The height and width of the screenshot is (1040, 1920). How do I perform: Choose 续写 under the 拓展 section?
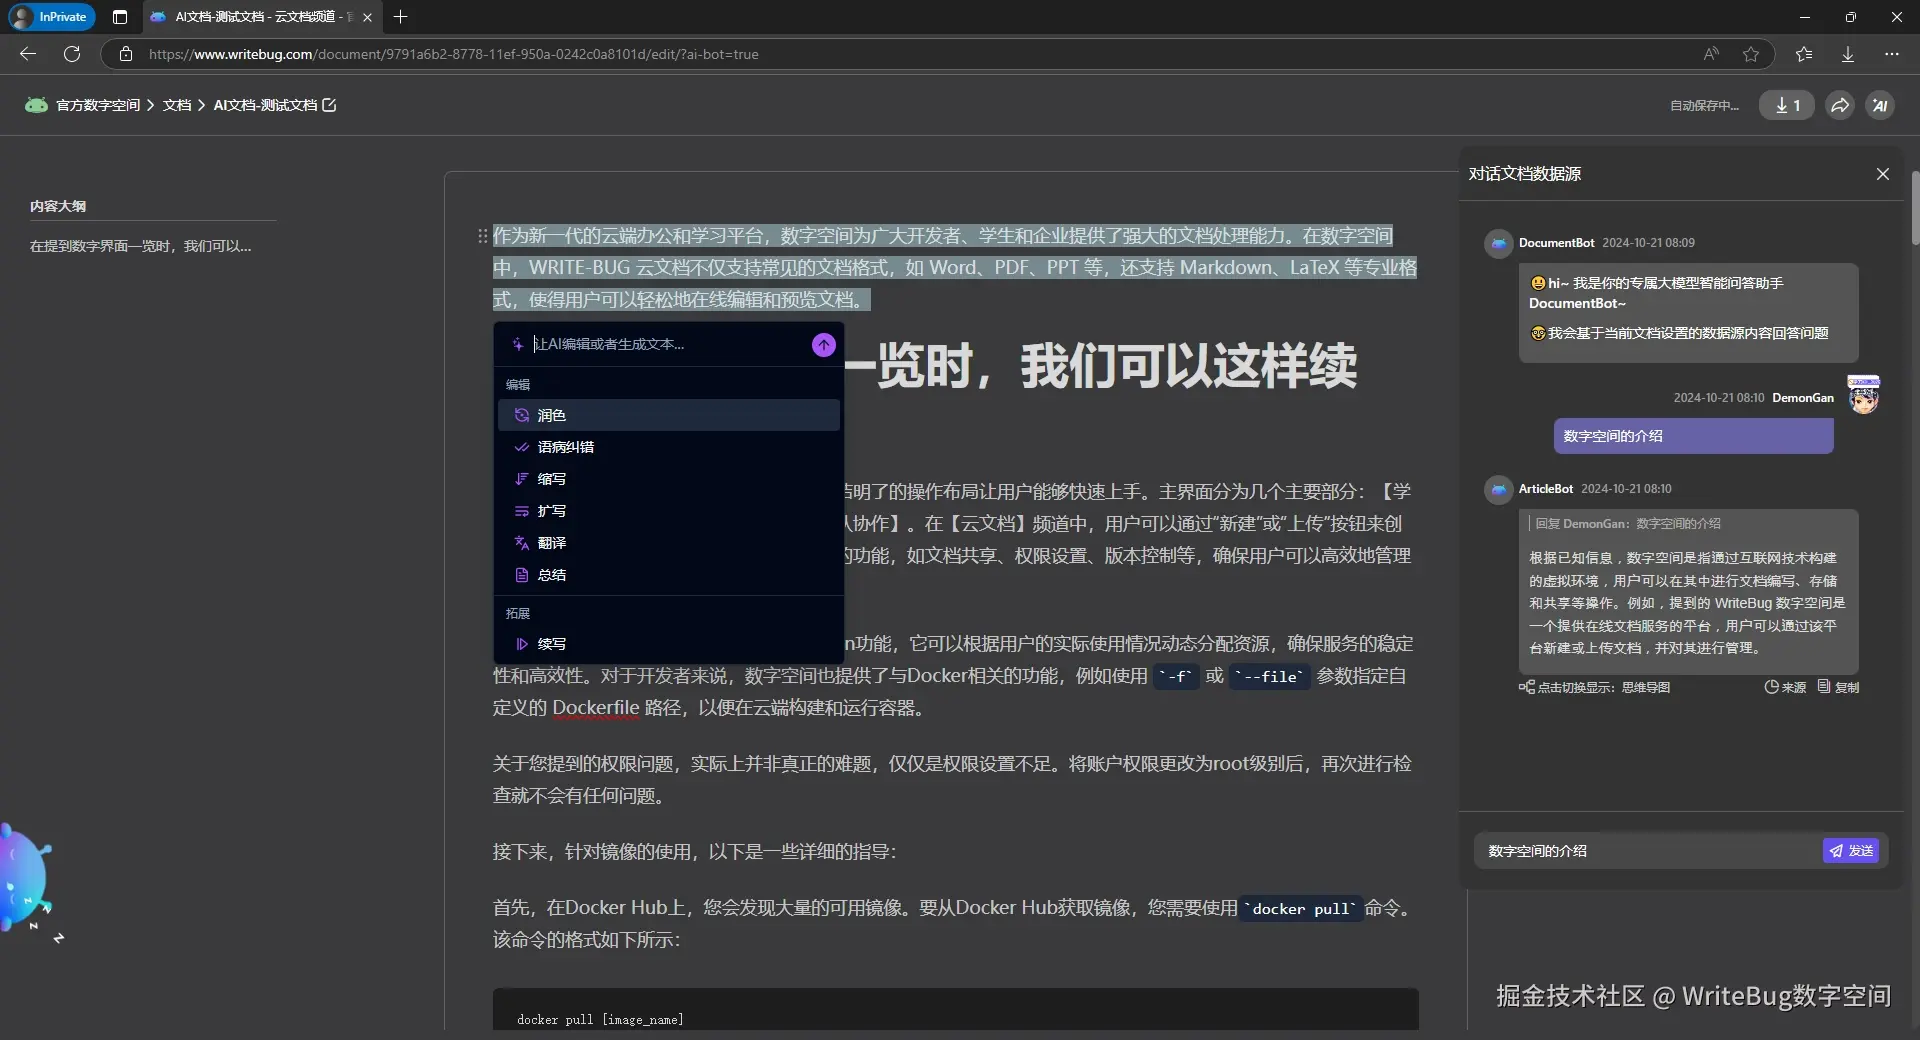[549, 643]
